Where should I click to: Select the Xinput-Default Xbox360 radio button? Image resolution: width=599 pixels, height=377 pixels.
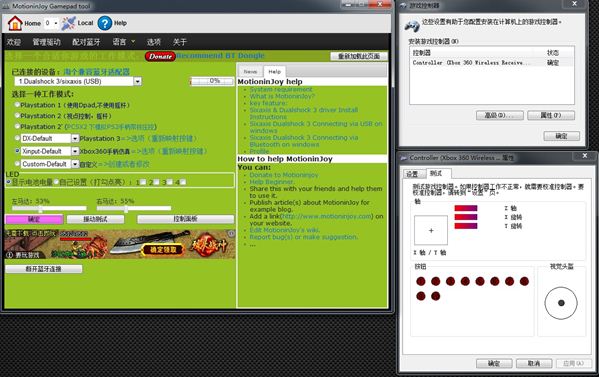pyautogui.click(x=17, y=151)
